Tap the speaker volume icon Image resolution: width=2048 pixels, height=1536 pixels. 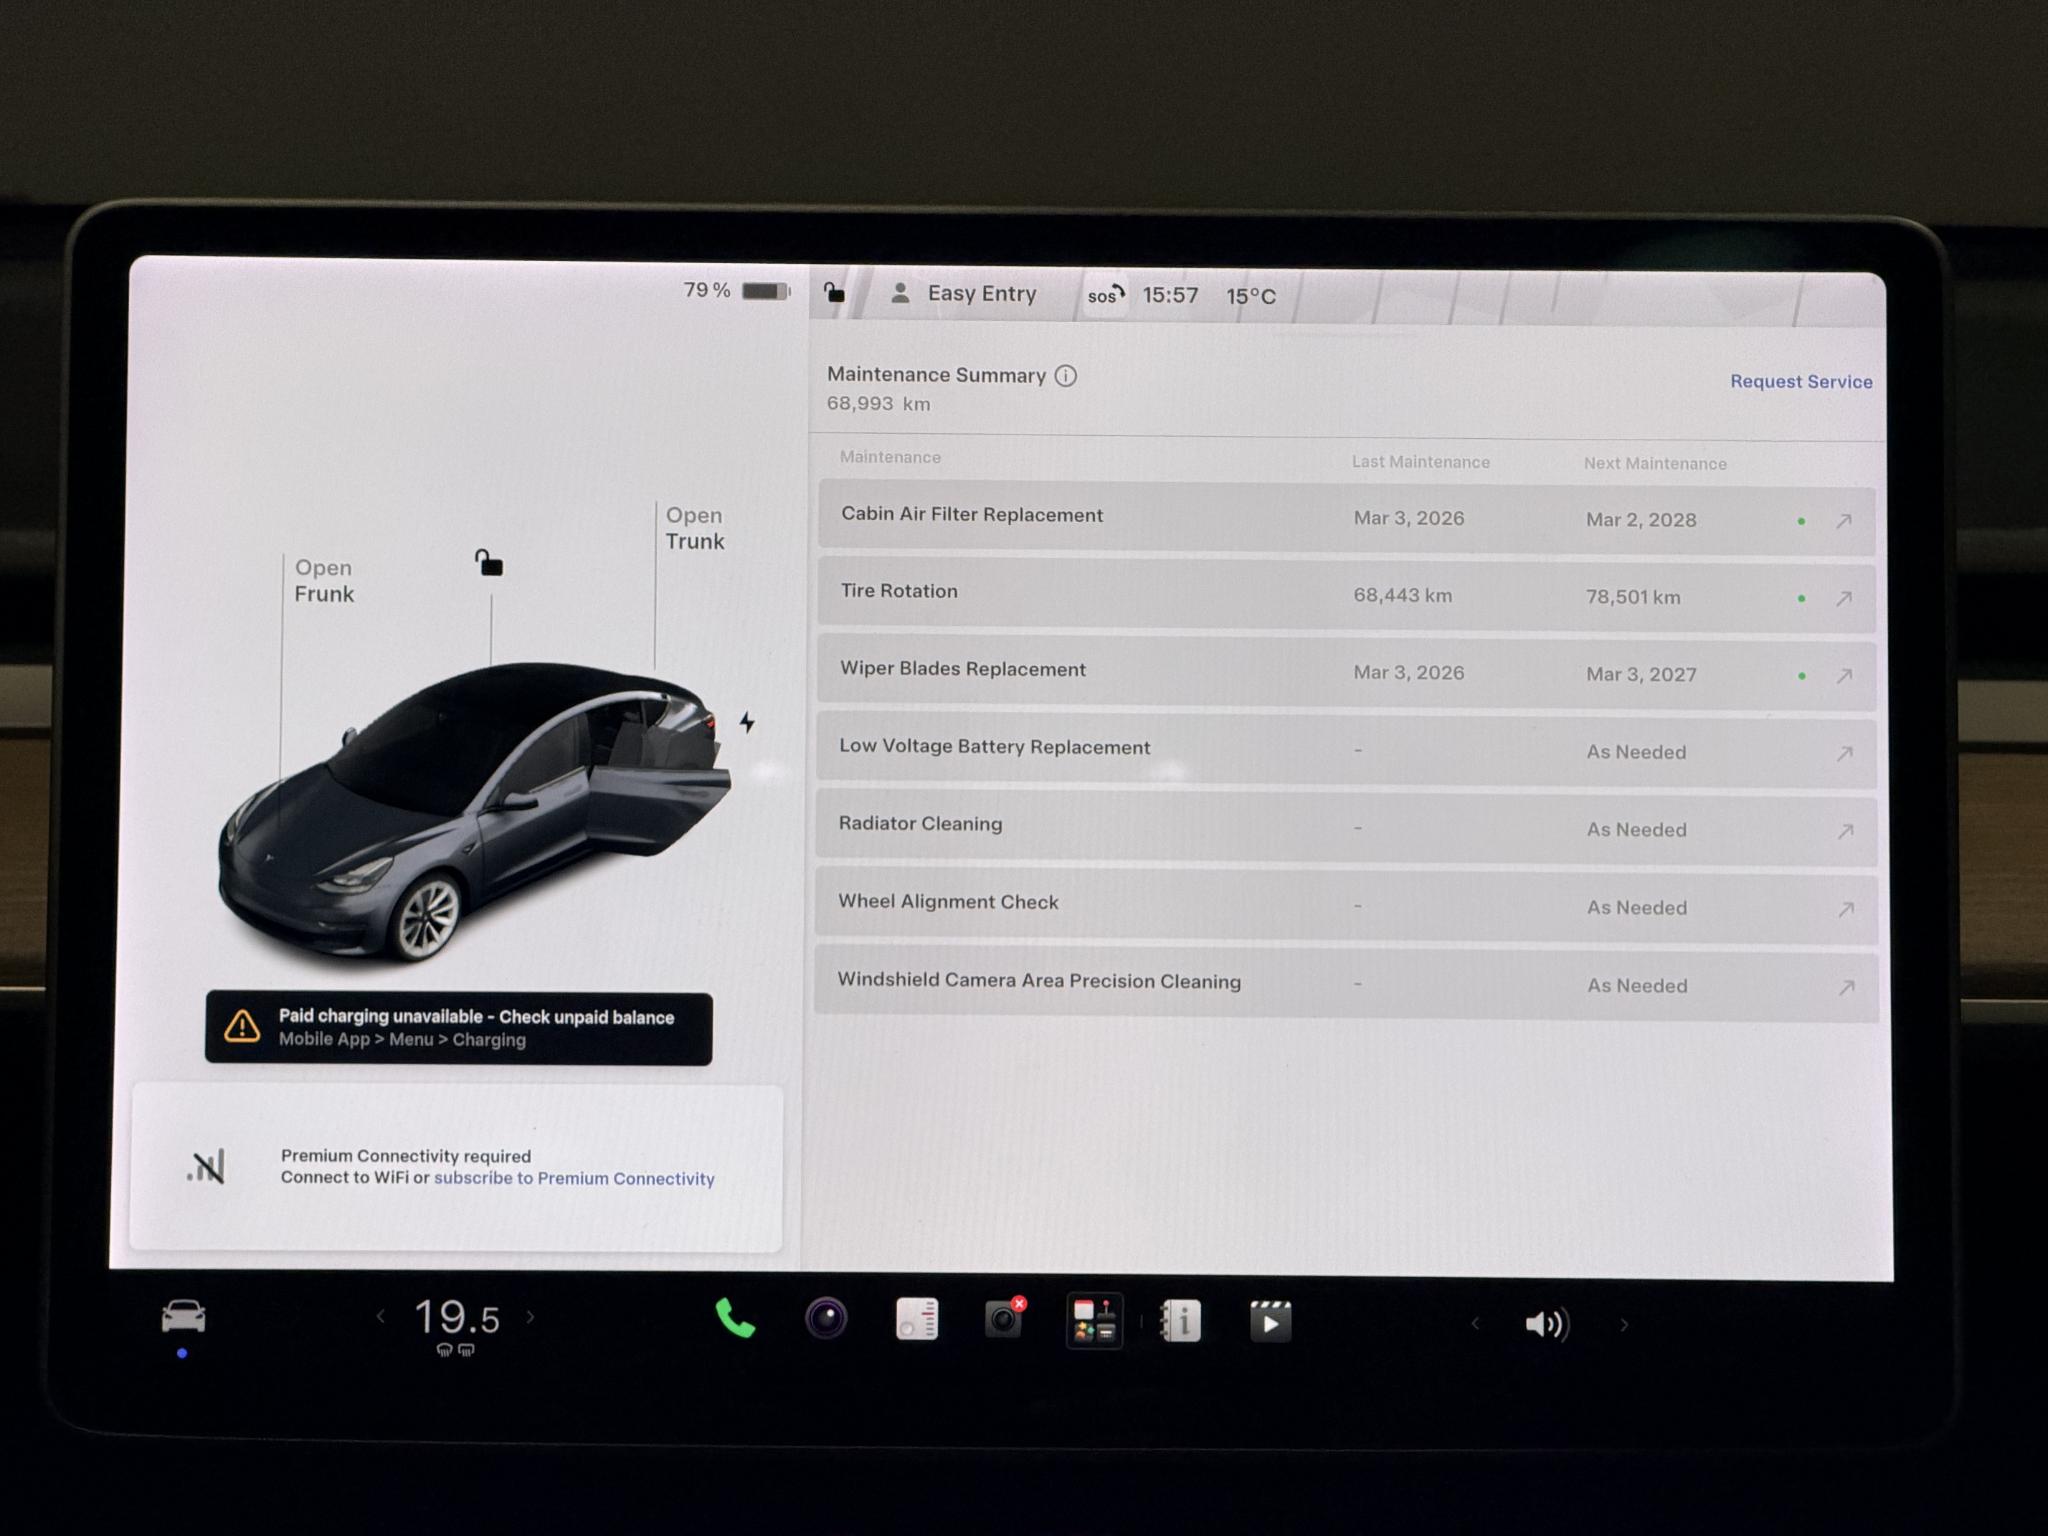click(x=1546, y=1324)
